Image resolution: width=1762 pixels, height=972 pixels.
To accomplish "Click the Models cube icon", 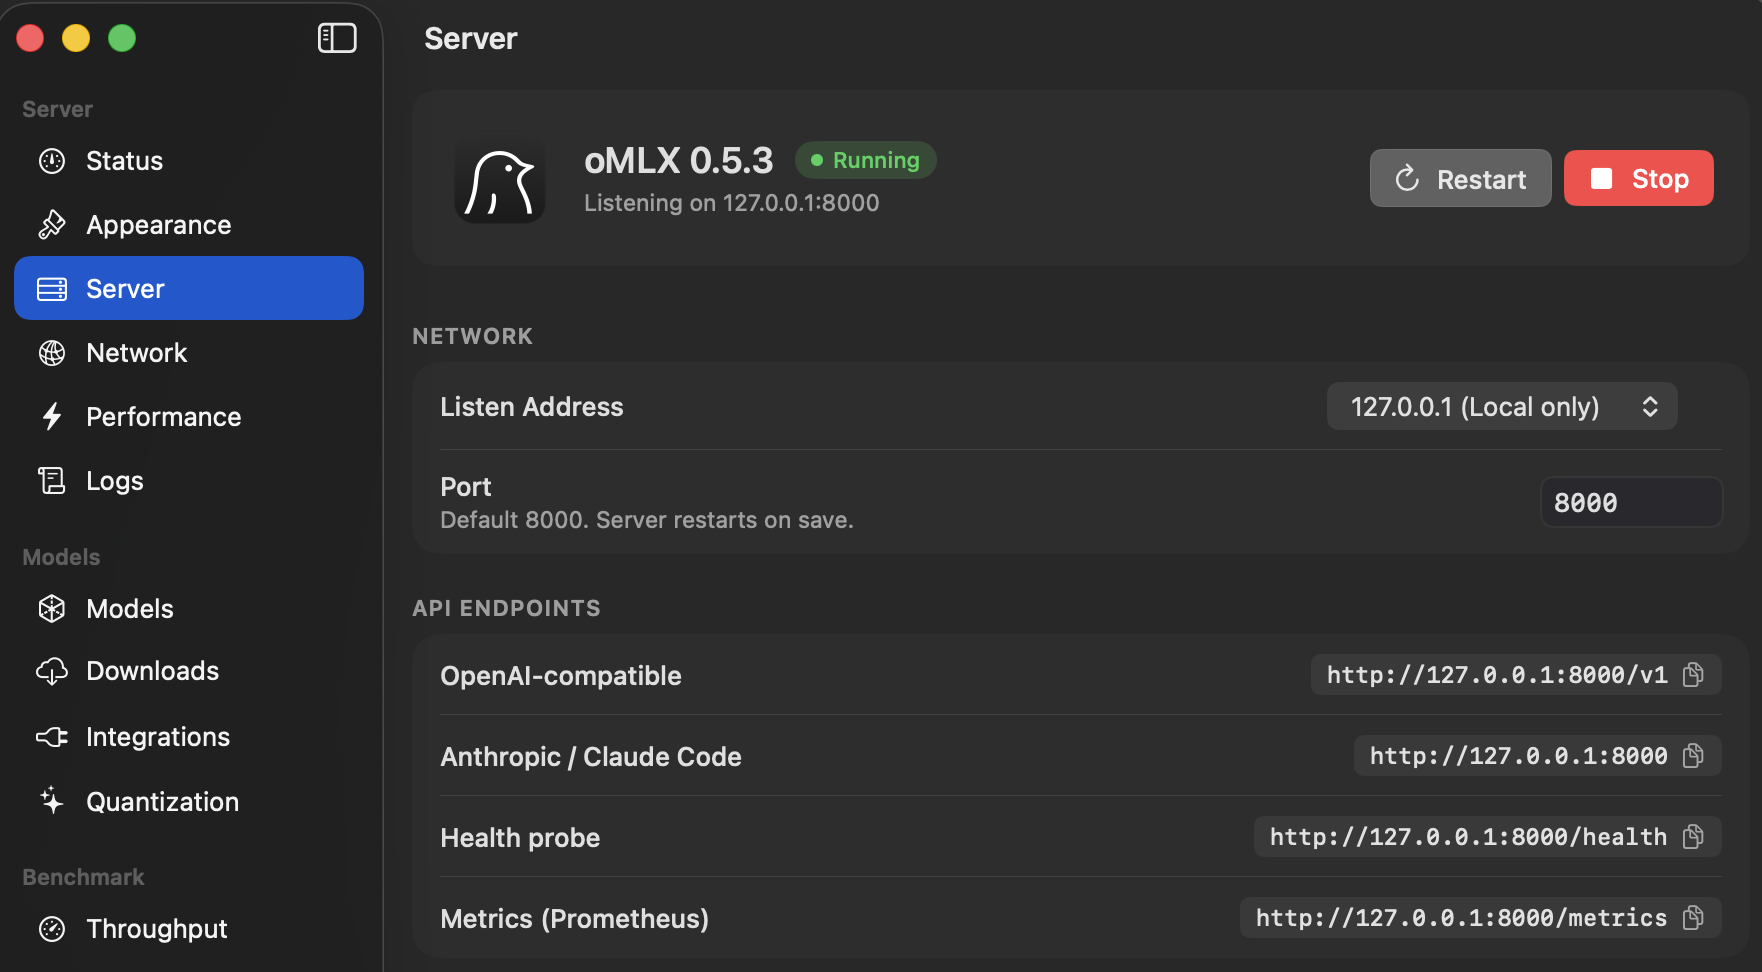I will (x=52, y=609).
